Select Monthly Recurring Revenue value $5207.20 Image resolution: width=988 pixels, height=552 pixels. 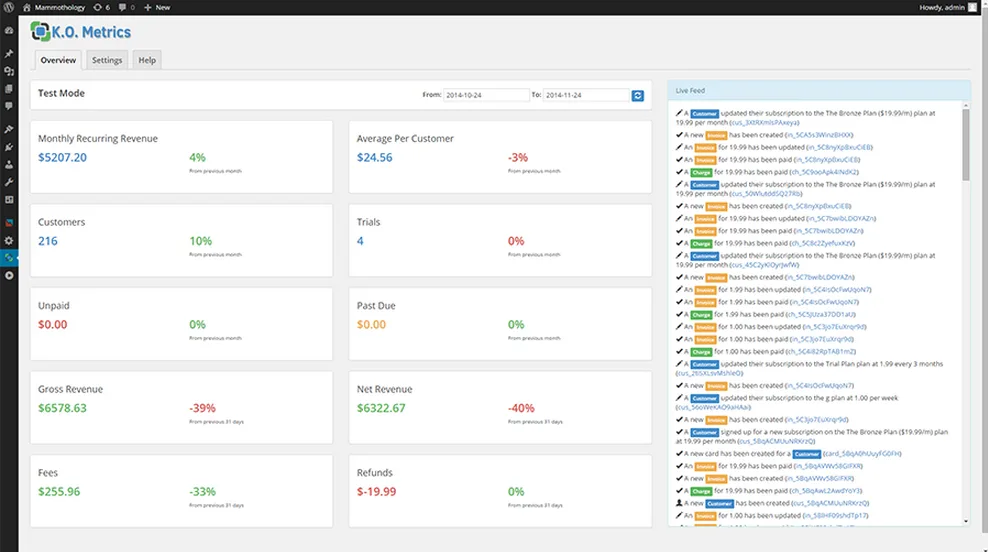coord(62,158)
